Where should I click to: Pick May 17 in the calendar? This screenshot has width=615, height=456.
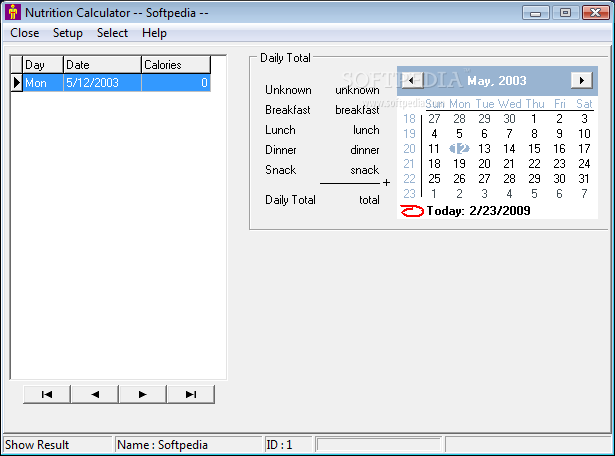pos(584,149)
